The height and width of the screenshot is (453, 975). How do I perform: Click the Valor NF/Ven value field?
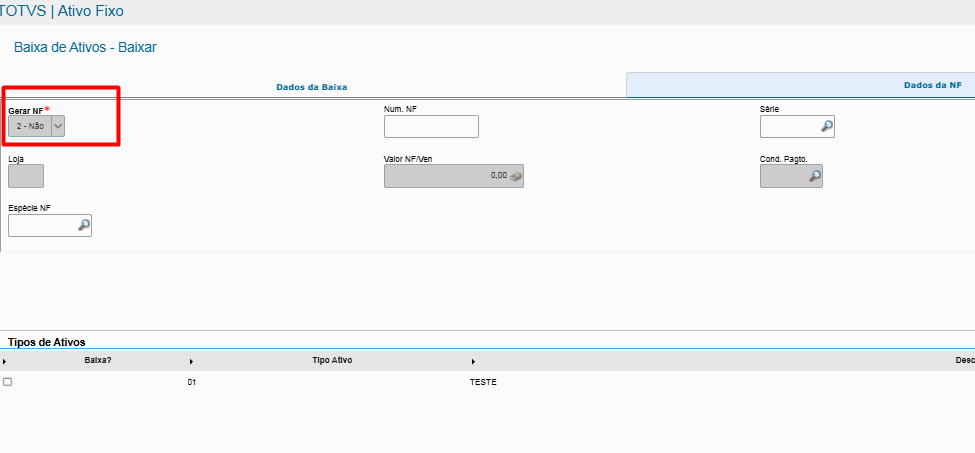click(454, 176)
